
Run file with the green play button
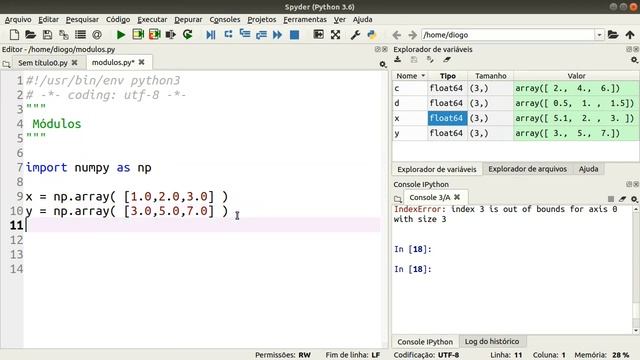(x=121, y=35)
